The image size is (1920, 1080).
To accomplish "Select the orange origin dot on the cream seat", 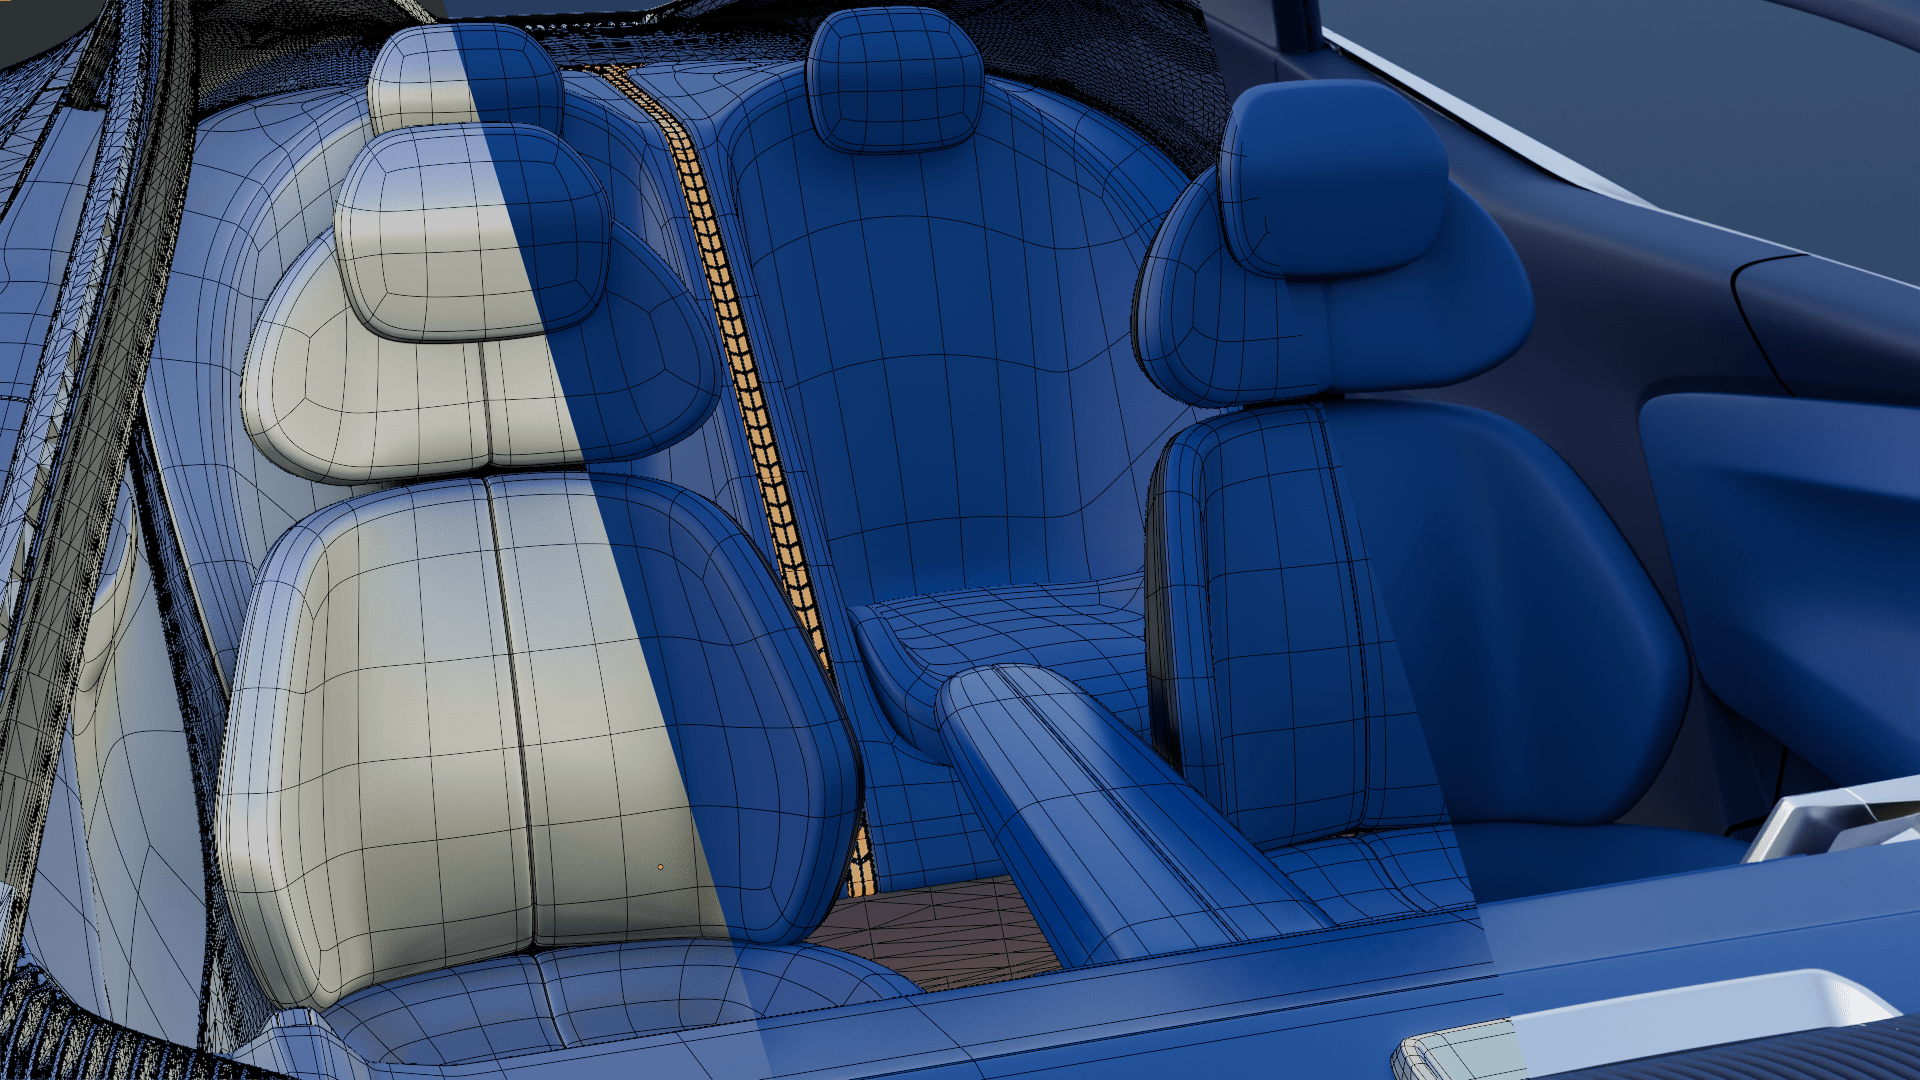I will click(660, 867).
